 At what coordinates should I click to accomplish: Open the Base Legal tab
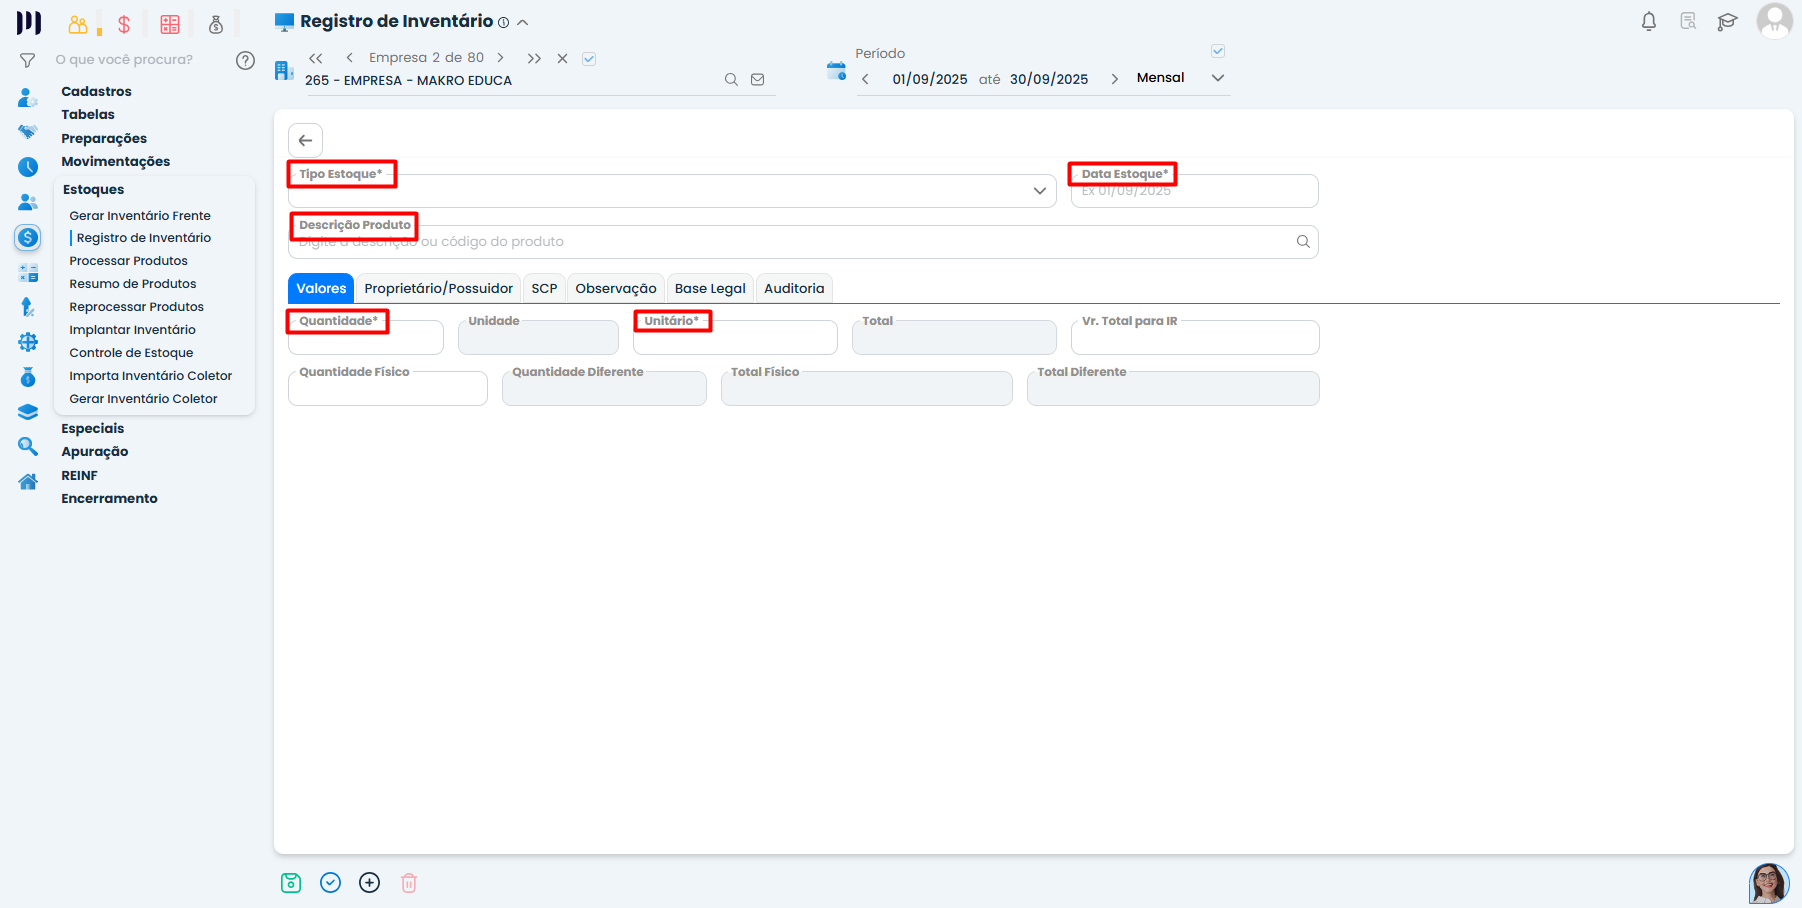tap(710, 288)
